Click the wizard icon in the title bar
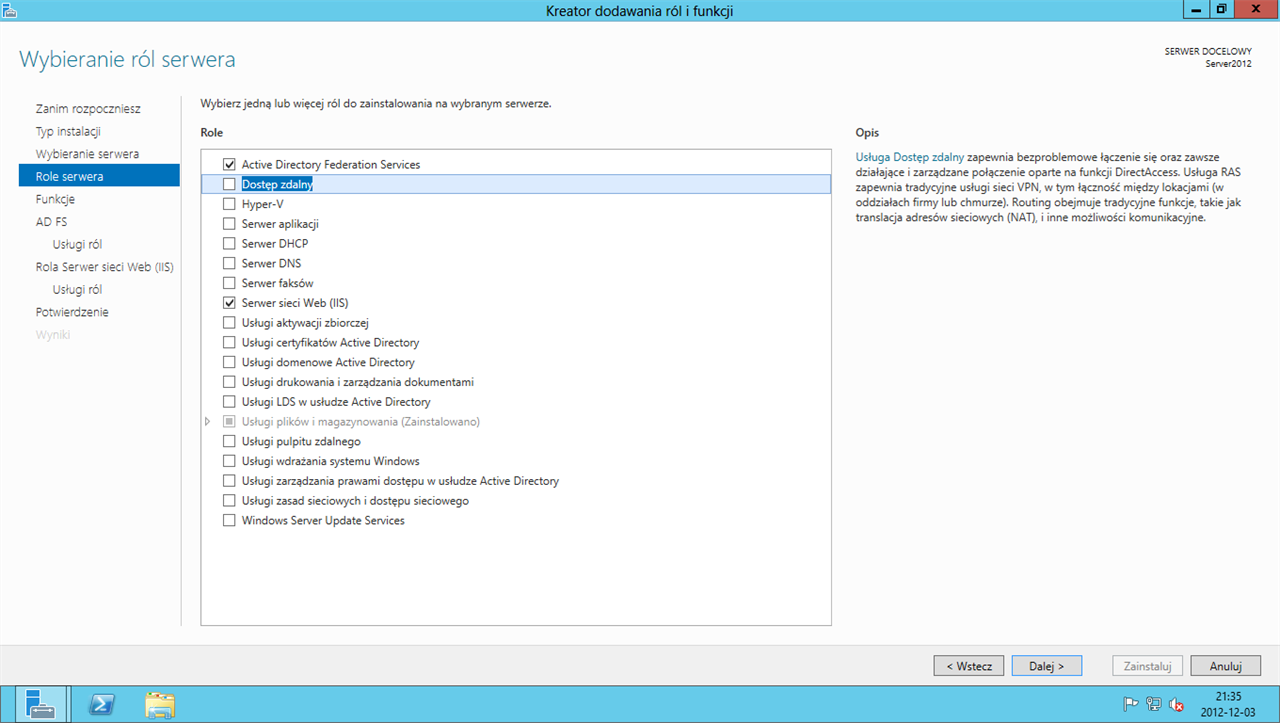Image resolution: width=1280 pixels, height=723 pixels. 9,9
